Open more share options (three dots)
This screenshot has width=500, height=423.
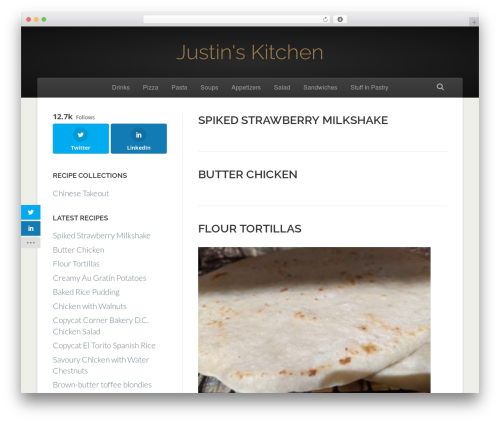31,242
